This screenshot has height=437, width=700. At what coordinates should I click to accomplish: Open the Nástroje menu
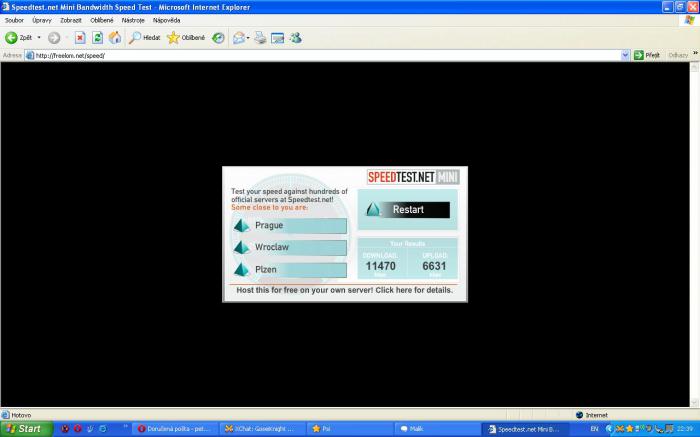133,20
